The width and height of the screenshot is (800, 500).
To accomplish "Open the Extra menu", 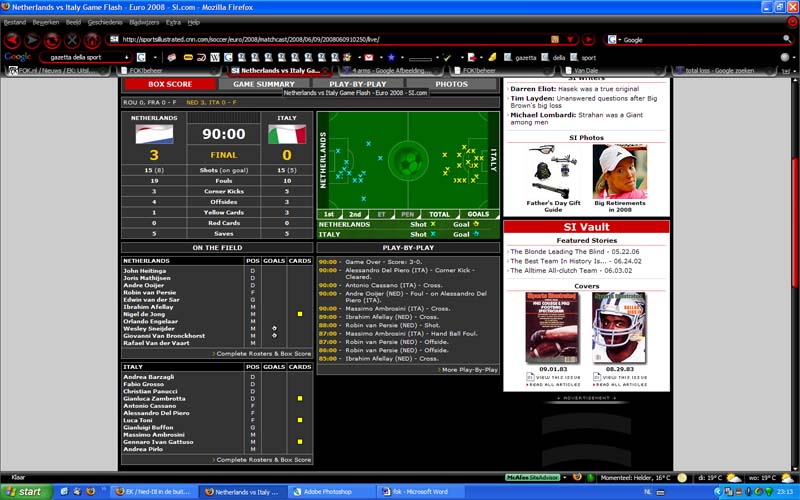I will (173, 22).
